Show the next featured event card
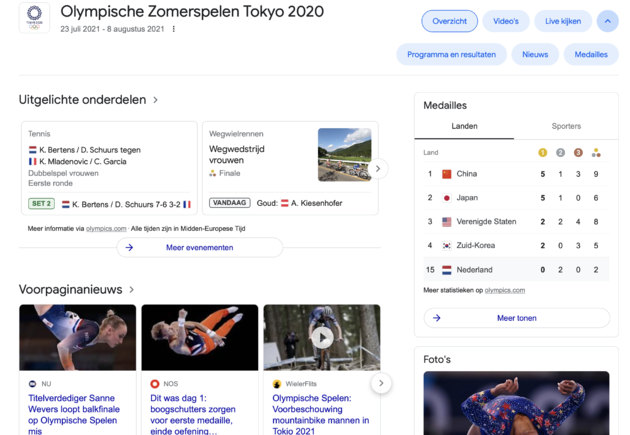Image resolution: width=630 pixels, height=435 pixels. pyautogui.click(x=378, y=169)
